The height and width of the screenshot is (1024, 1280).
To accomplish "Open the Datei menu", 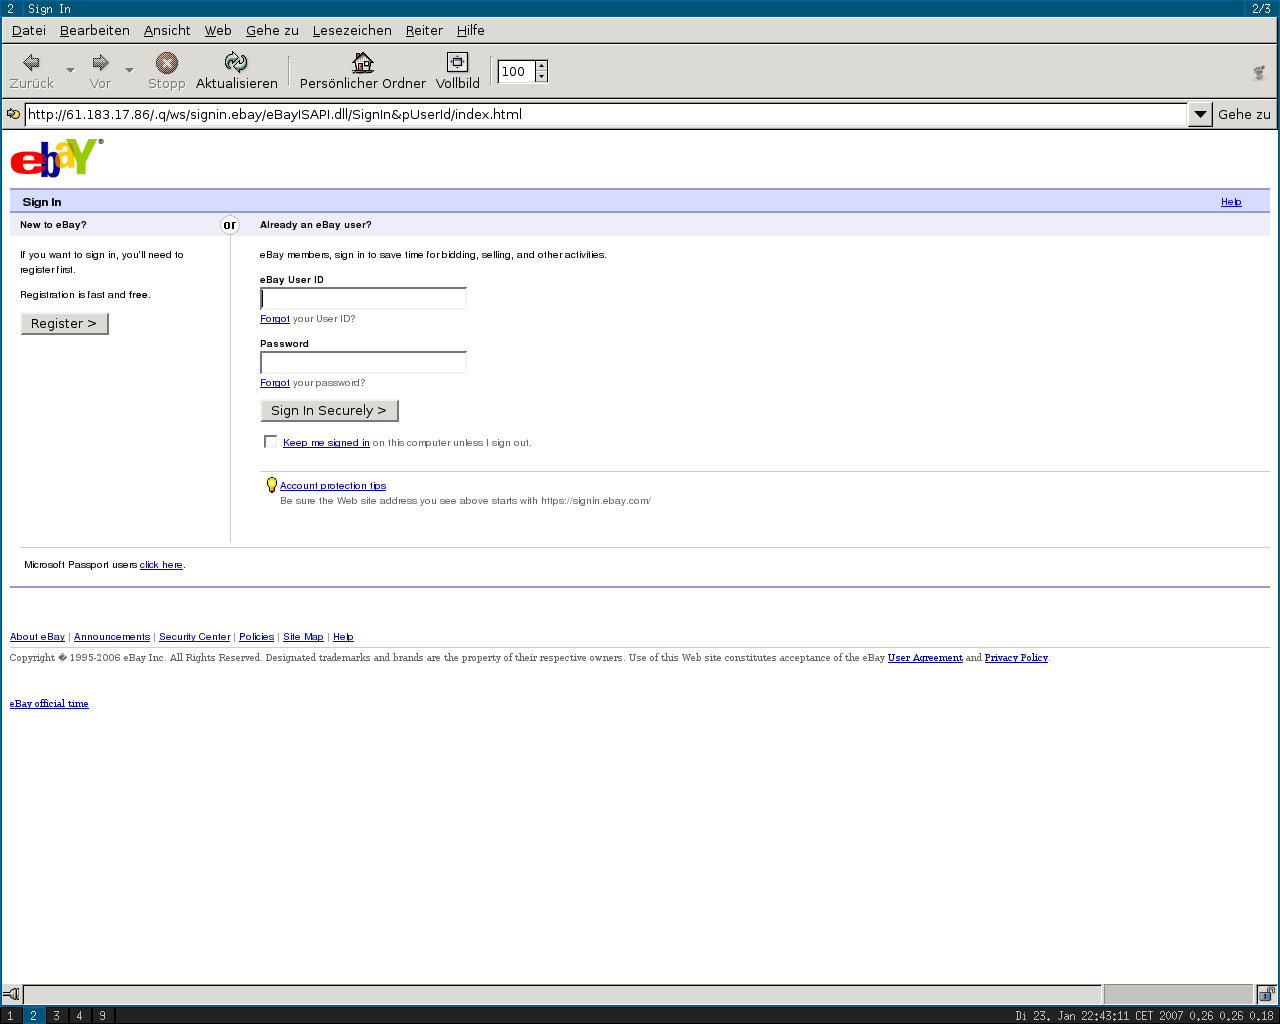I will (x=29, y=30).
